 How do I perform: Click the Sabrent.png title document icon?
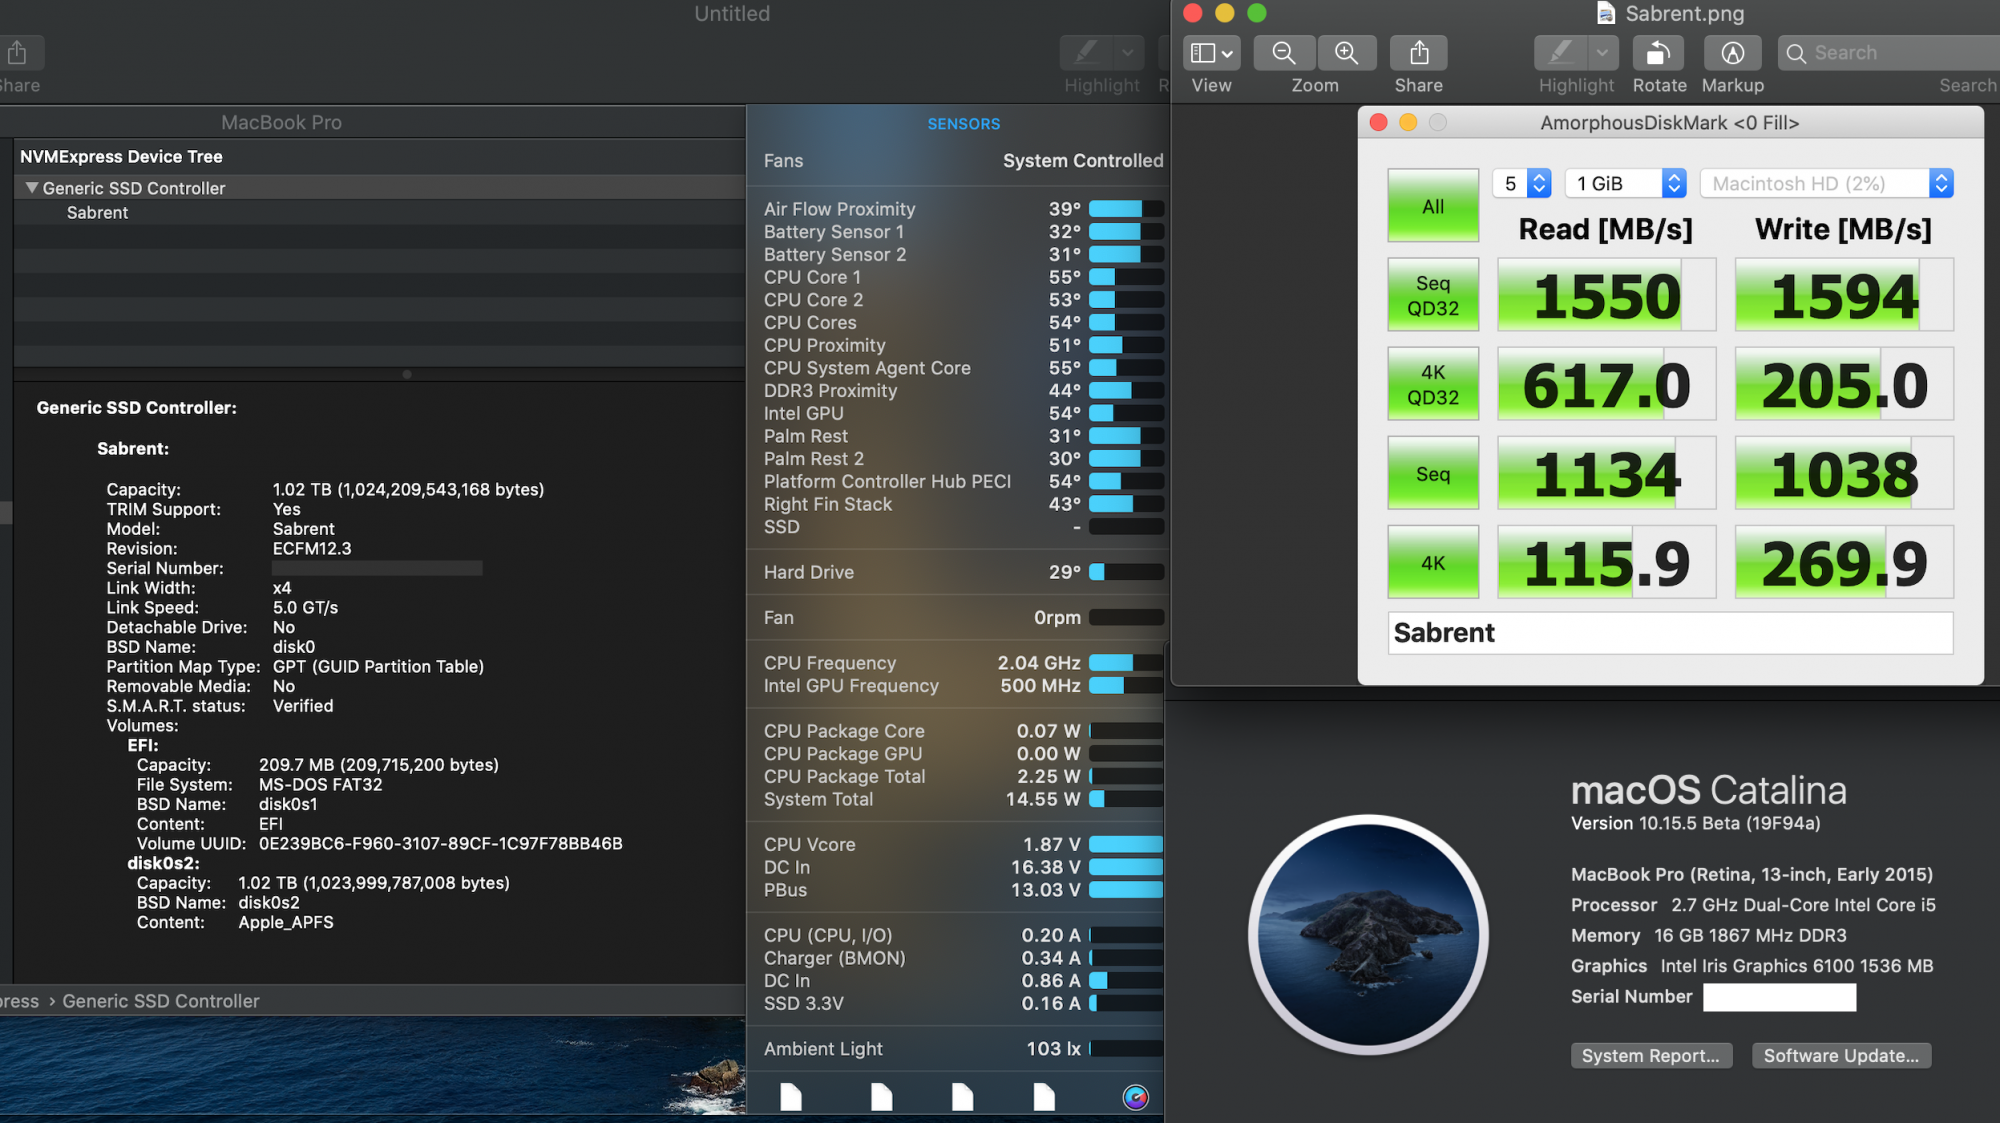tap(1606, 13)
